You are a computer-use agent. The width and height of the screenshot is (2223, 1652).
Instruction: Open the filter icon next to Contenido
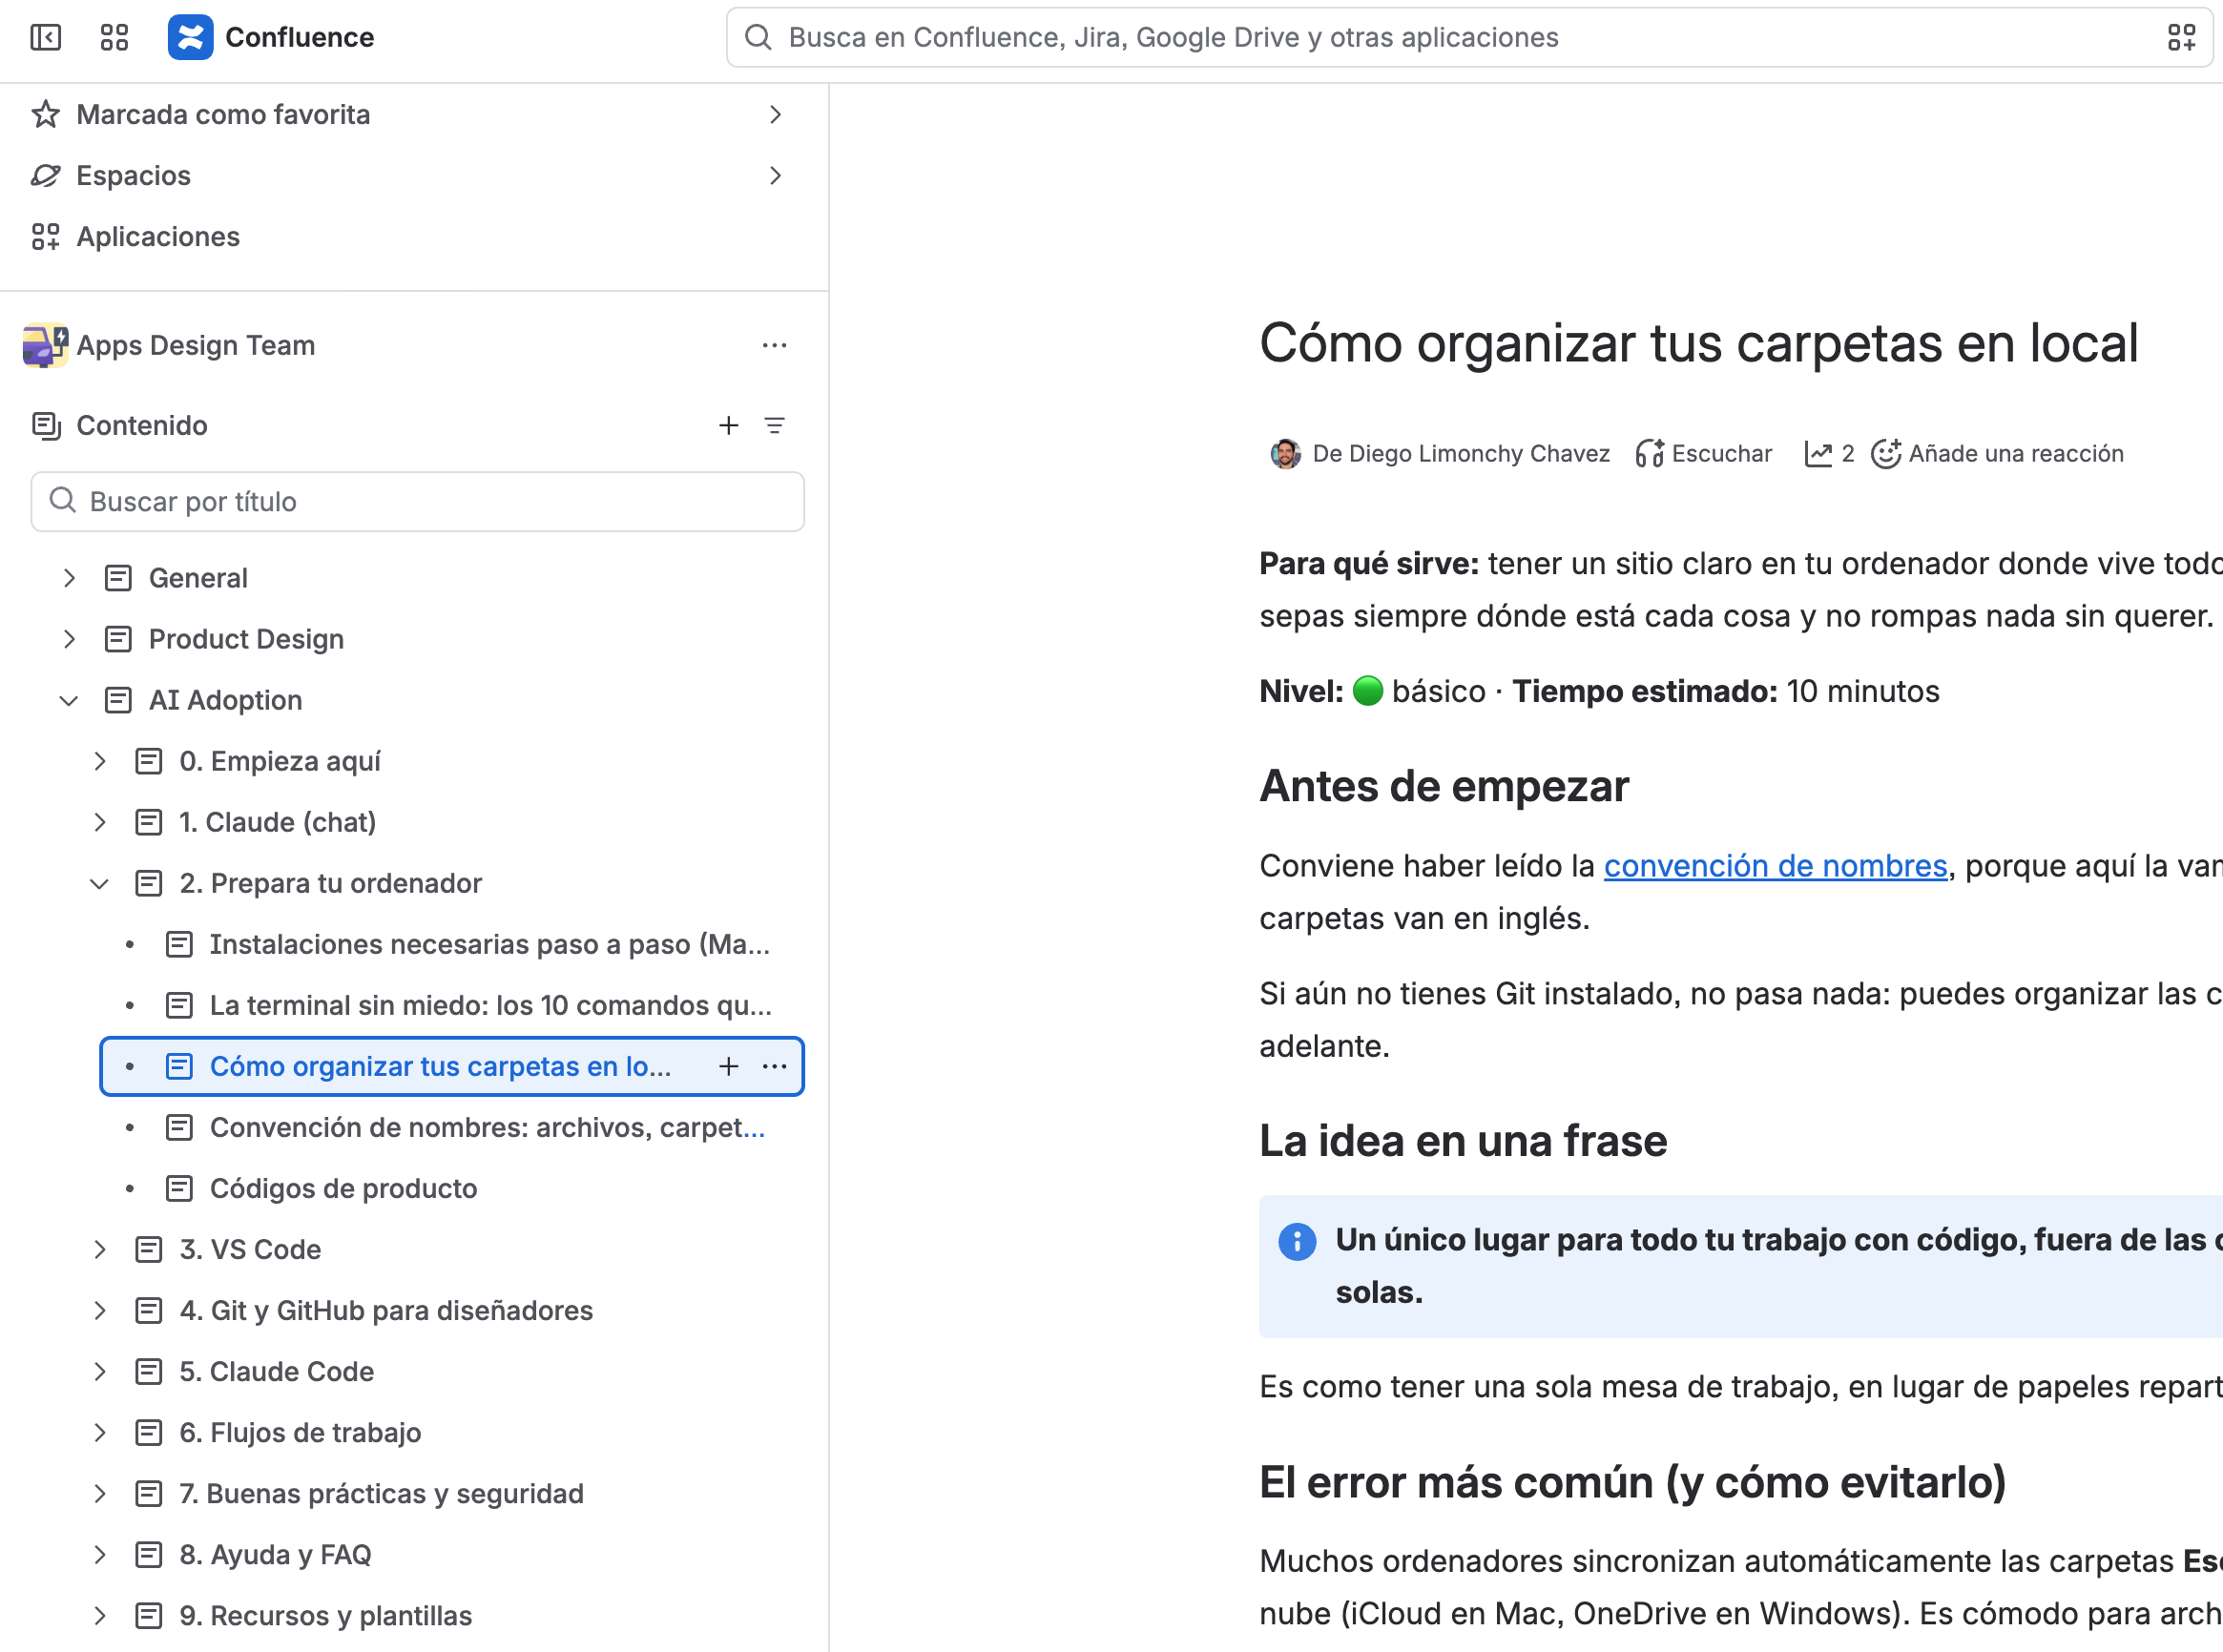[x=774, y=425]
